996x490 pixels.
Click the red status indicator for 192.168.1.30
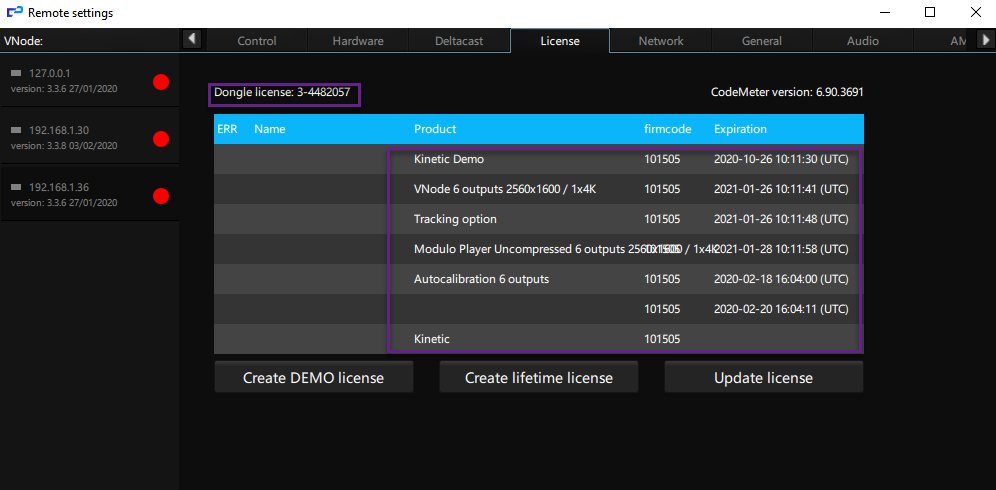(x=161, y=139)
